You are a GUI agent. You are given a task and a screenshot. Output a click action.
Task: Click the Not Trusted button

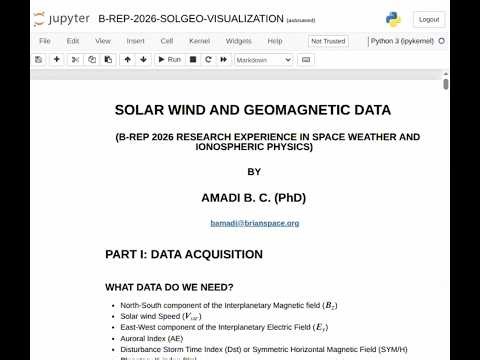pos(328,41)
